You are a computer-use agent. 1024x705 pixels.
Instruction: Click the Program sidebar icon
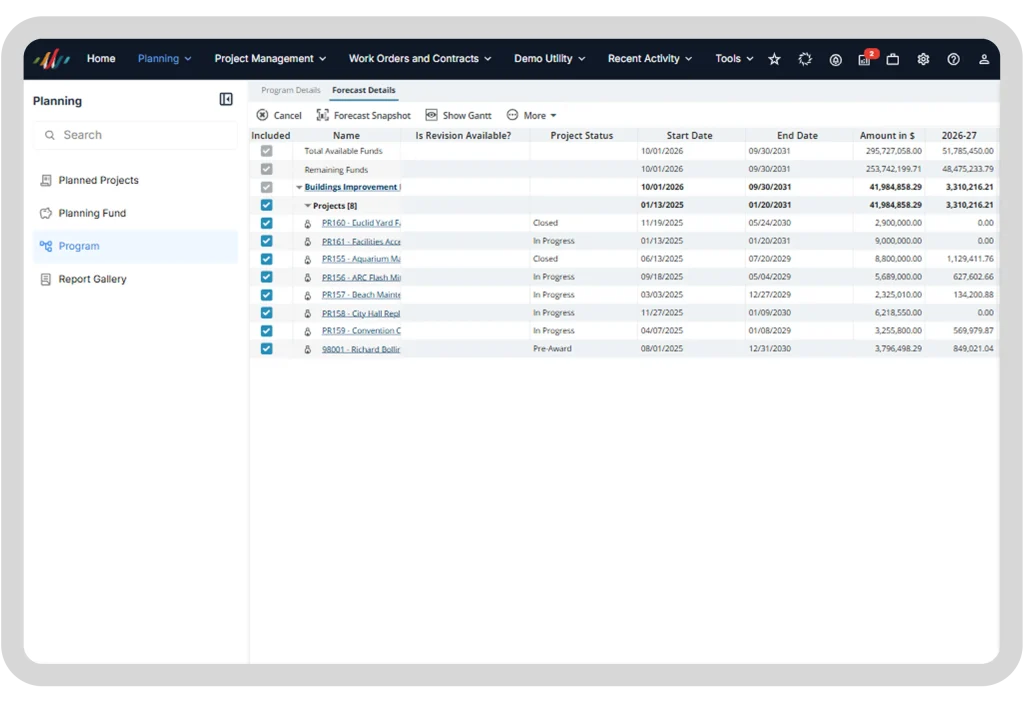[46, 246]
